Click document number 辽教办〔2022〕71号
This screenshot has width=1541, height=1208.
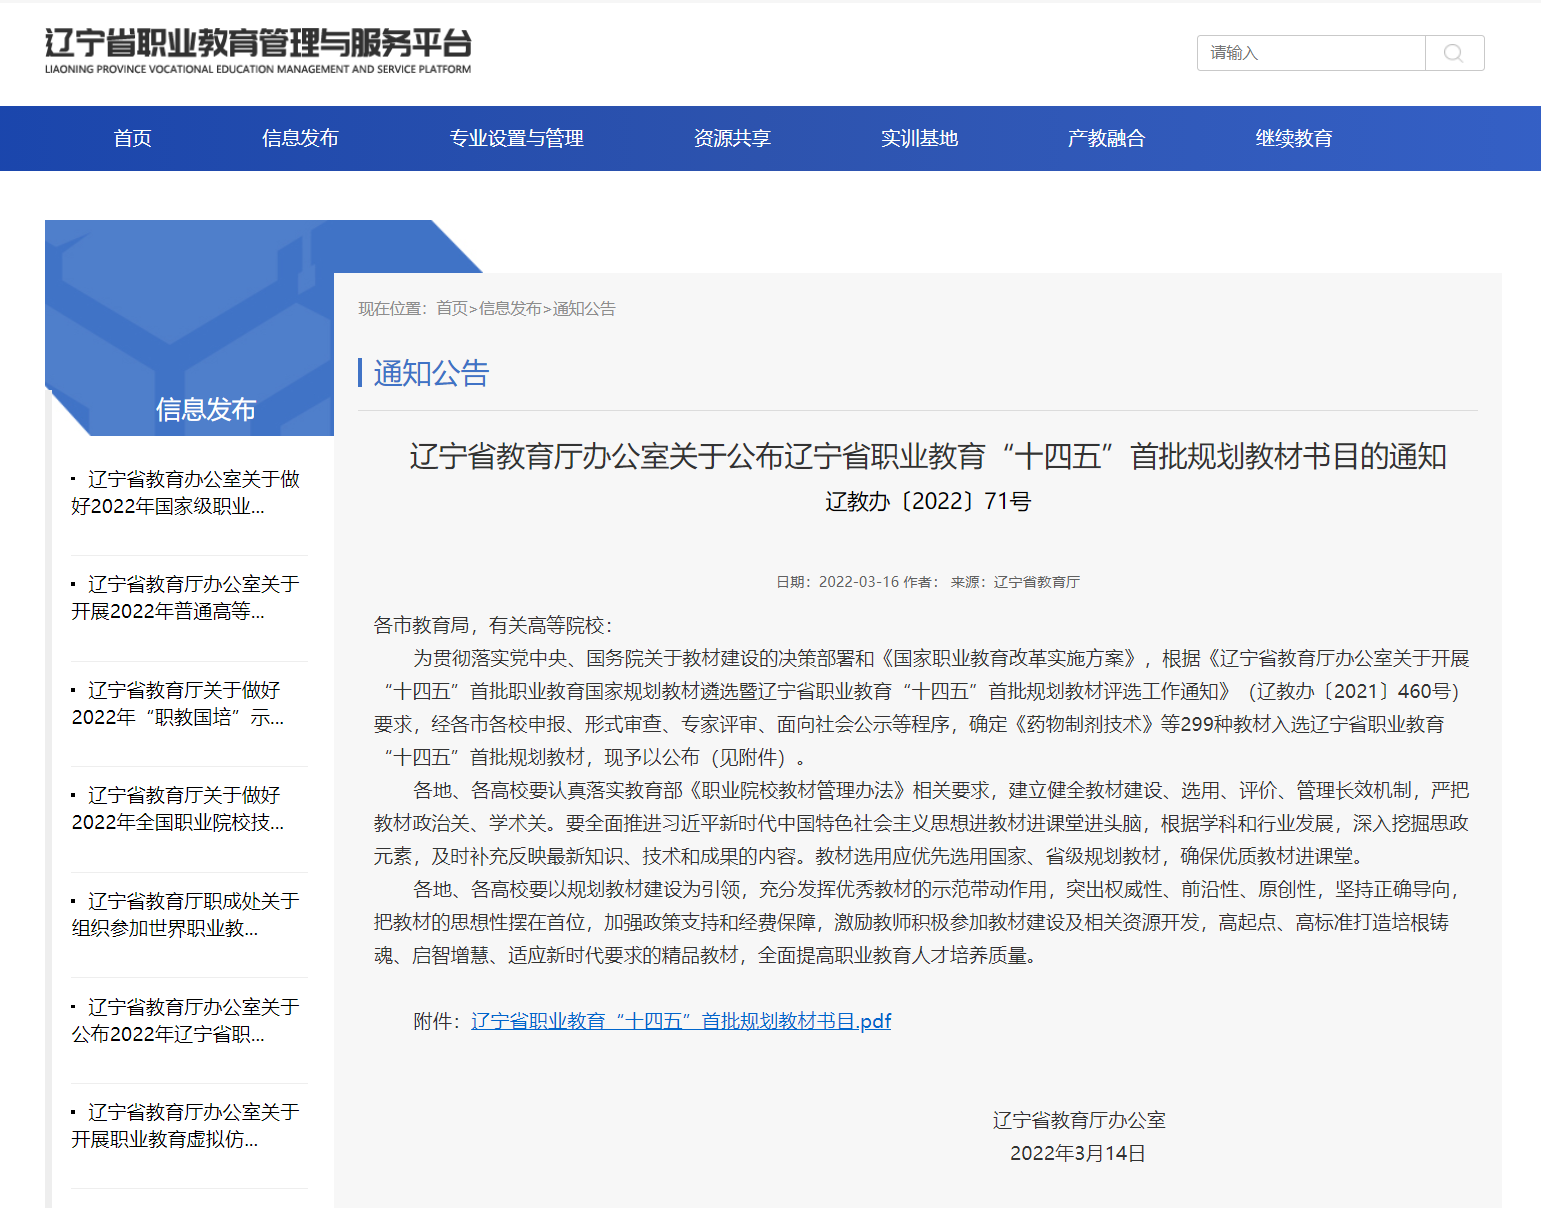coord(928,501)
